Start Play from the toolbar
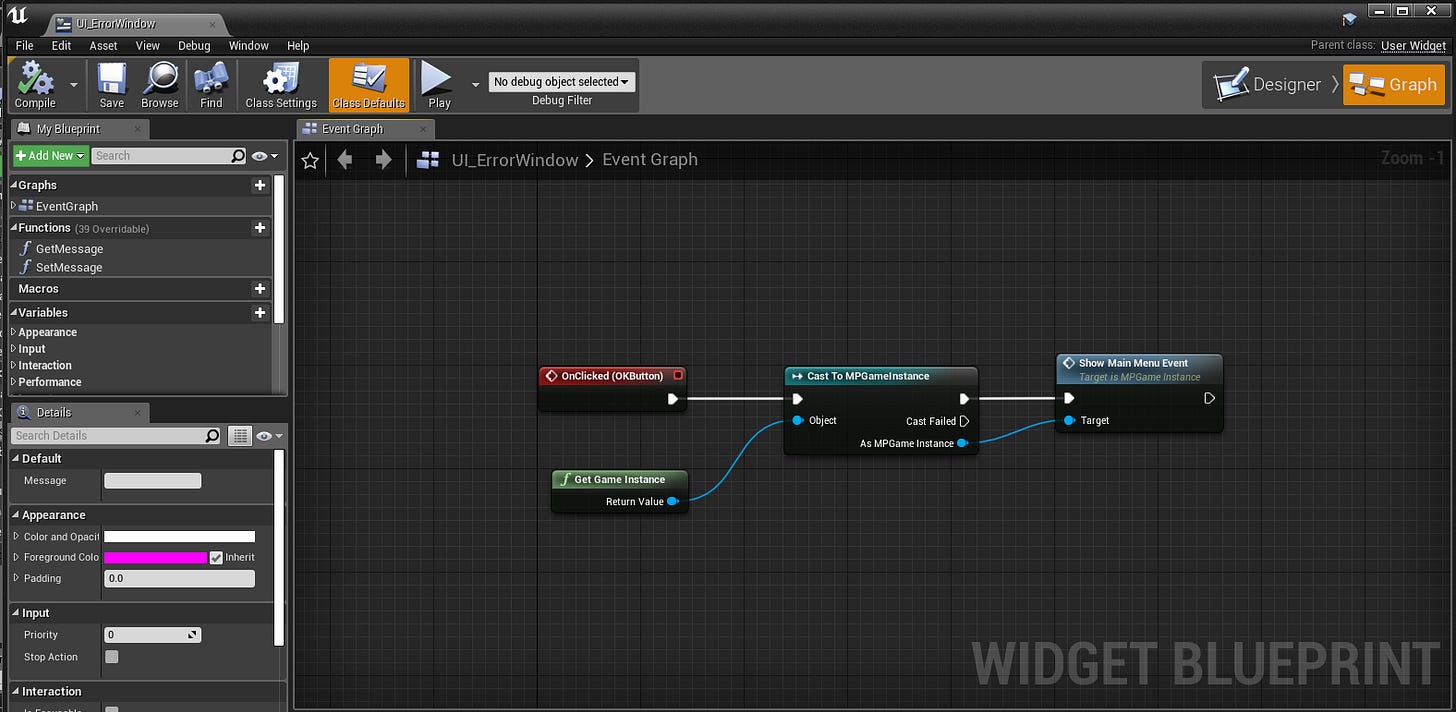 point(439,85)
